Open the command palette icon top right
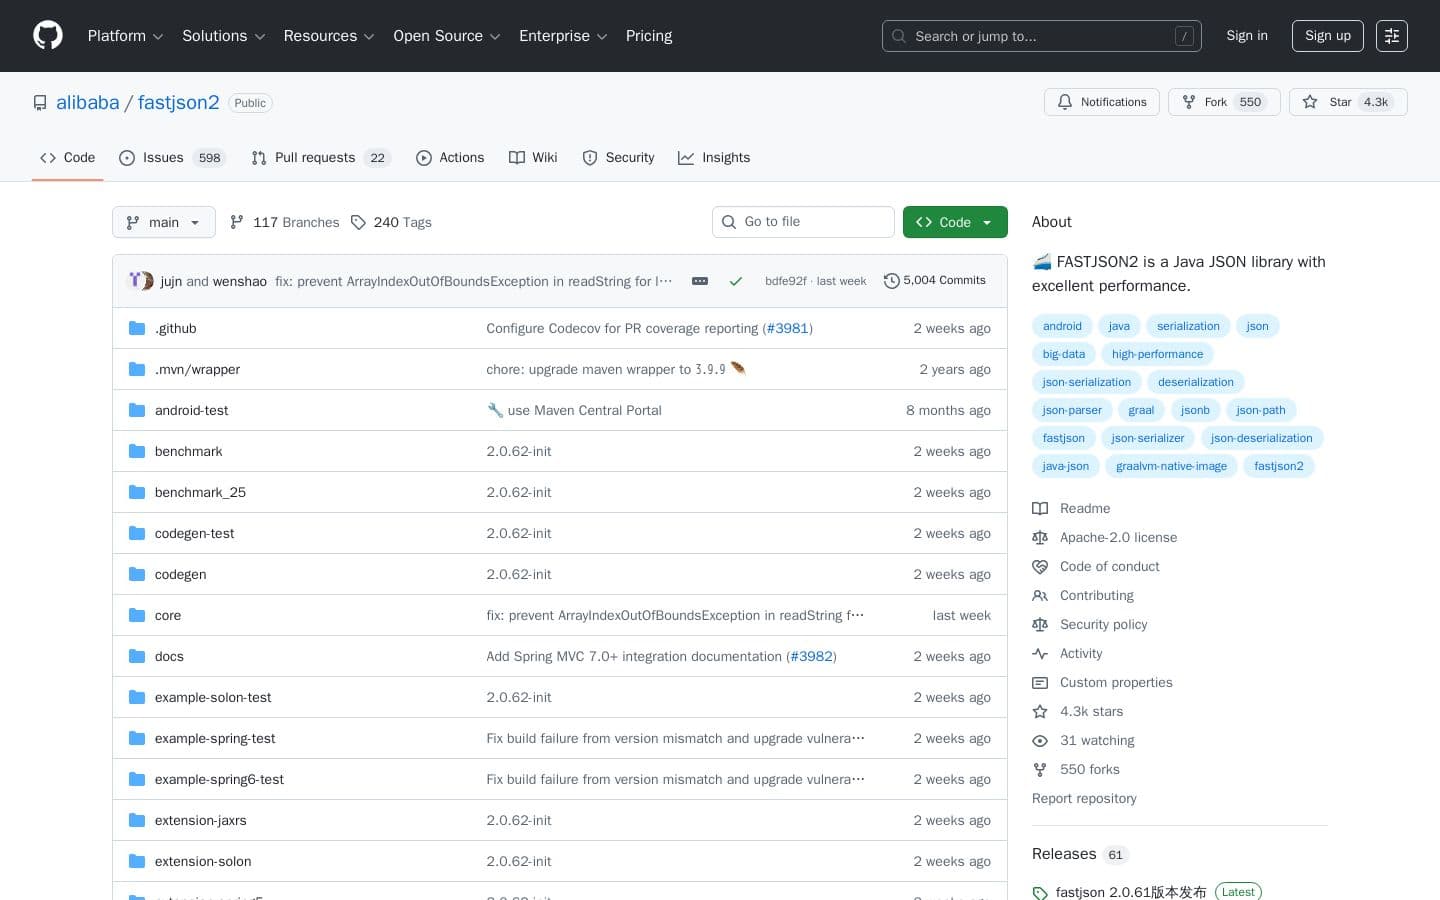This screenshot has height=900, width=1440. (1392, 36)
